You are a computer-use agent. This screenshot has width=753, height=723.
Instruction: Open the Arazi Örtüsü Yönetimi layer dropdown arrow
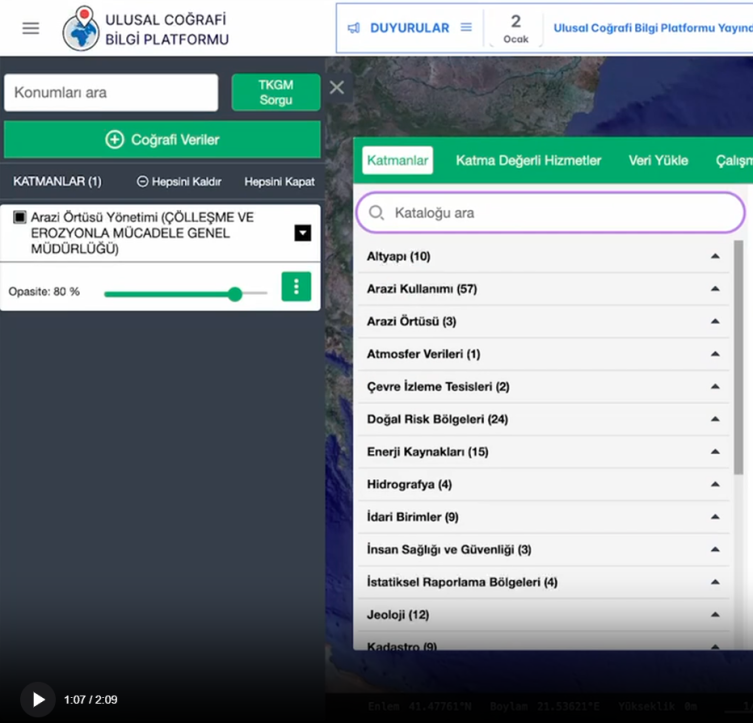click(x=302, y=233)
